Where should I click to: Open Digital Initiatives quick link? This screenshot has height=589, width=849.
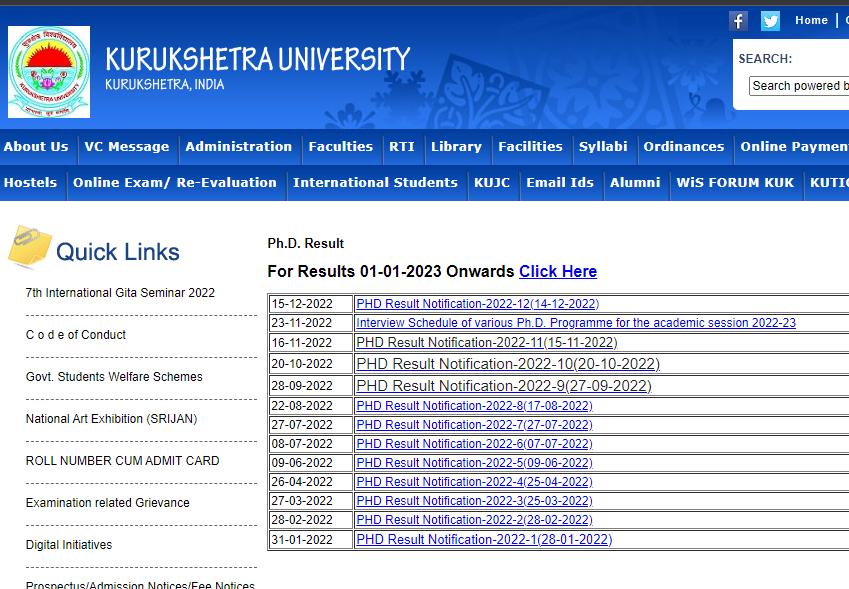coord(69,545)
